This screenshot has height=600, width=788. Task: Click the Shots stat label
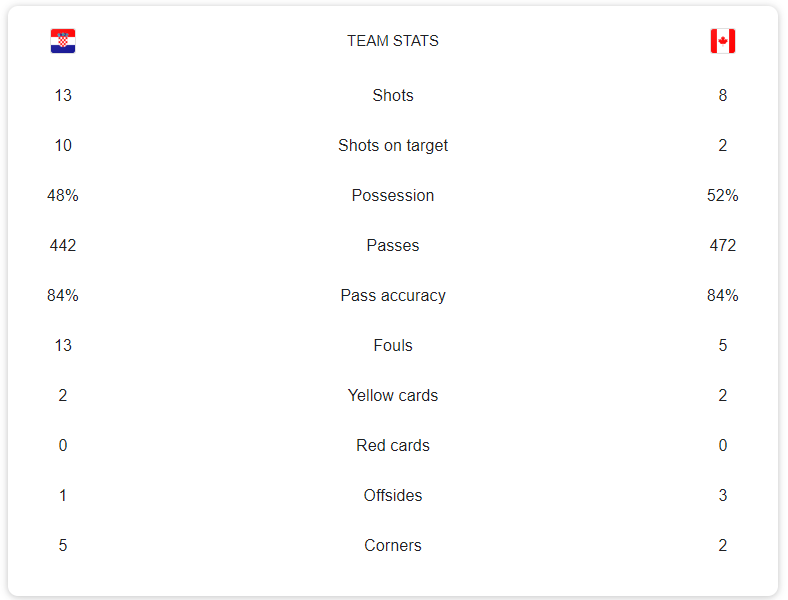click(393, 95)
